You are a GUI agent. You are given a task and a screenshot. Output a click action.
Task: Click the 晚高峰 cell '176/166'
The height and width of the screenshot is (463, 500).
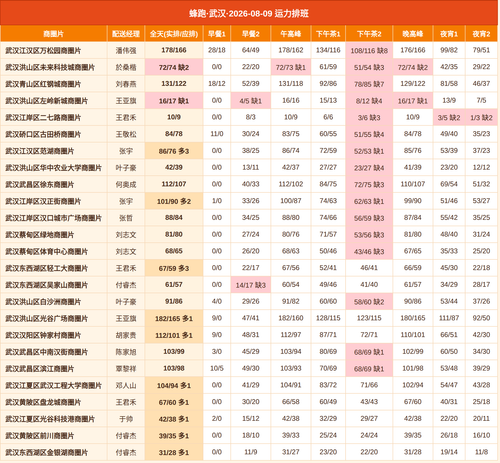(413, 50)
